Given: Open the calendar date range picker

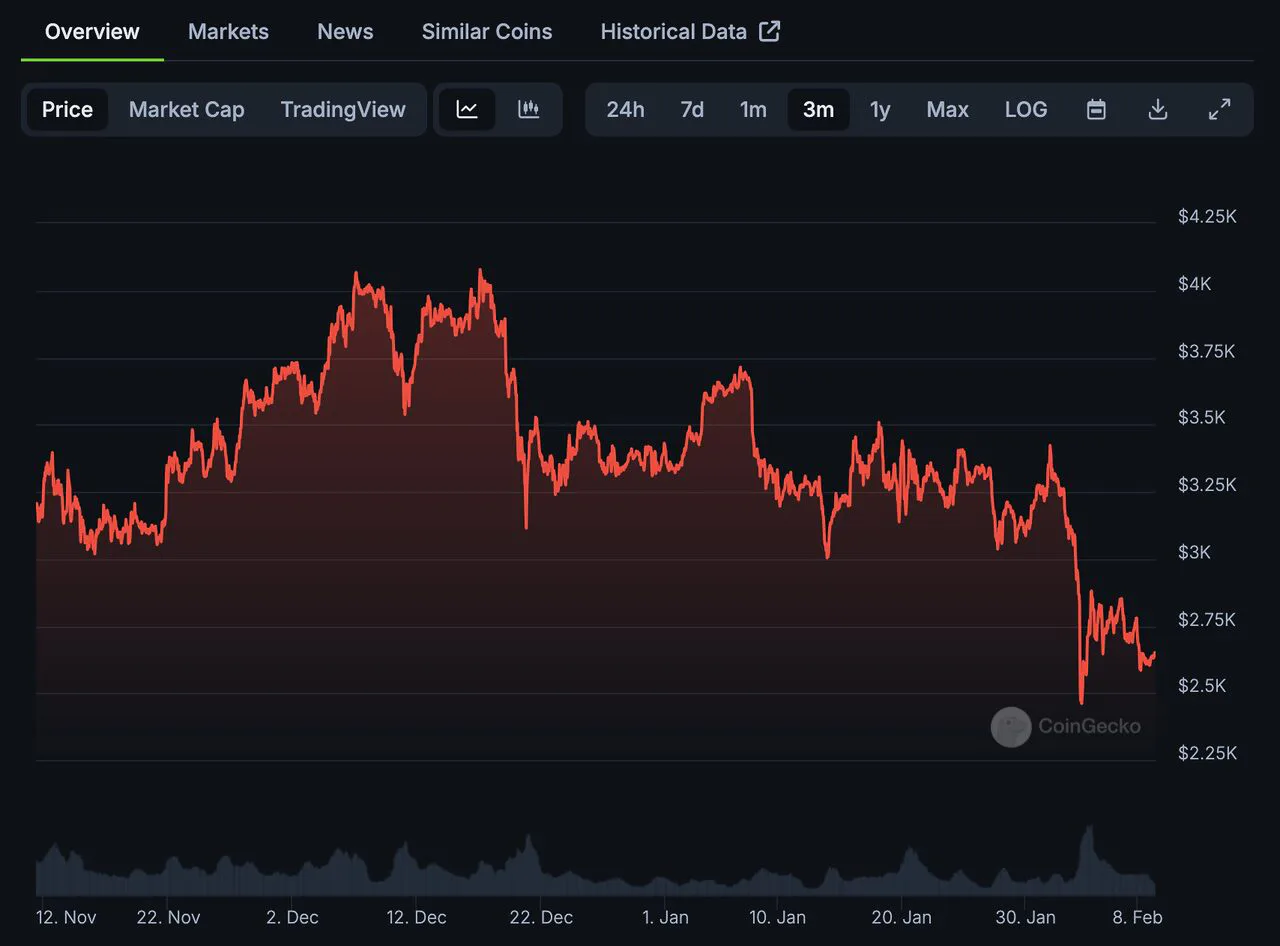Looking at the screenshot, I should pos(1096,110).
